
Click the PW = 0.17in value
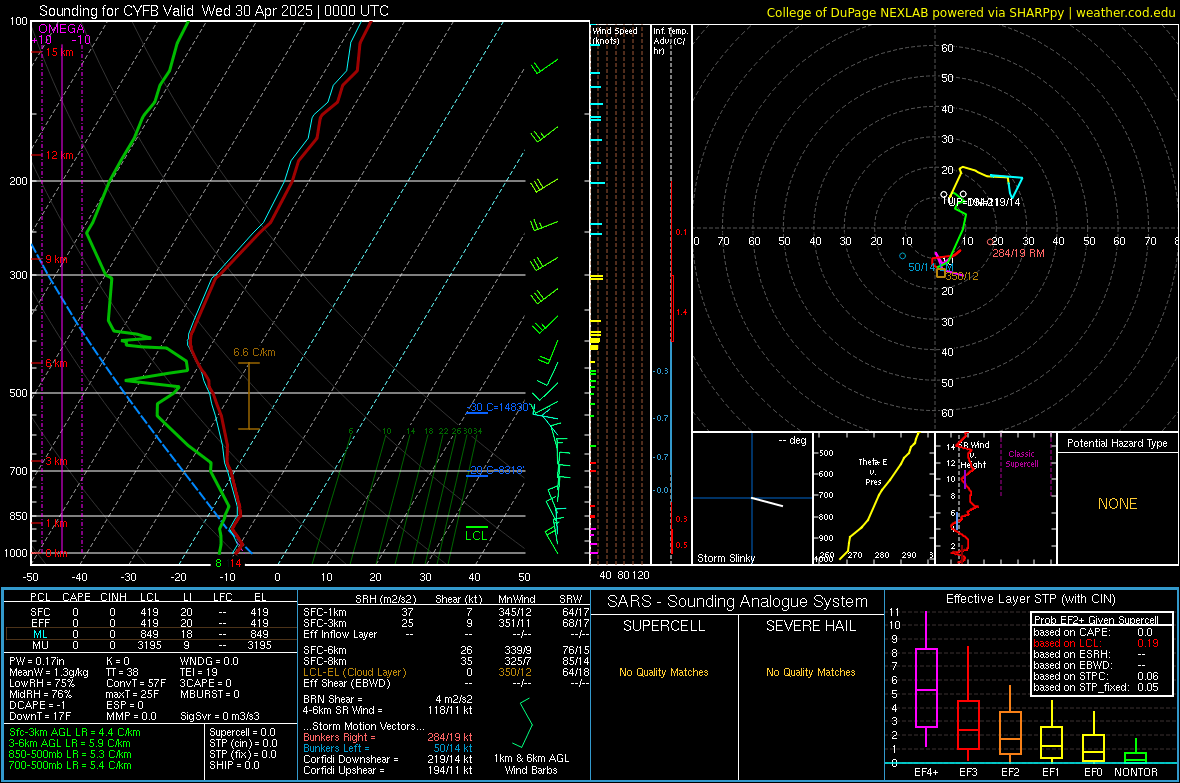[x=37, y=661]
